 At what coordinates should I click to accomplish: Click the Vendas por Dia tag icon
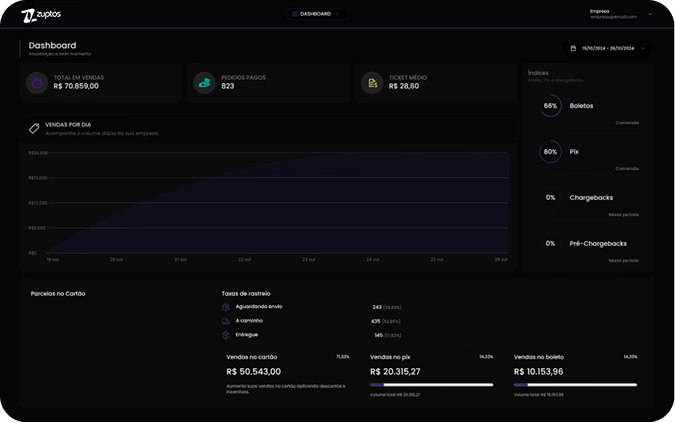pos(34,128)
